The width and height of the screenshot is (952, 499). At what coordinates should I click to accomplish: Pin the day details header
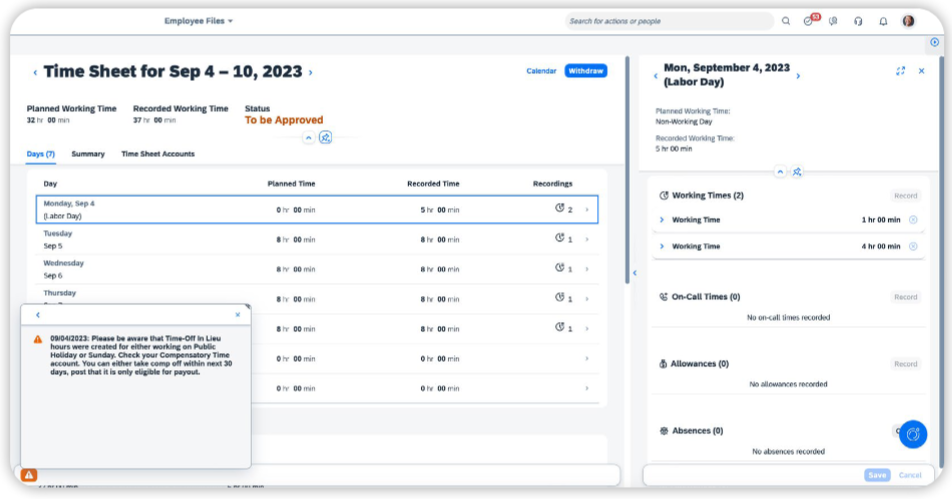[797, 172]
